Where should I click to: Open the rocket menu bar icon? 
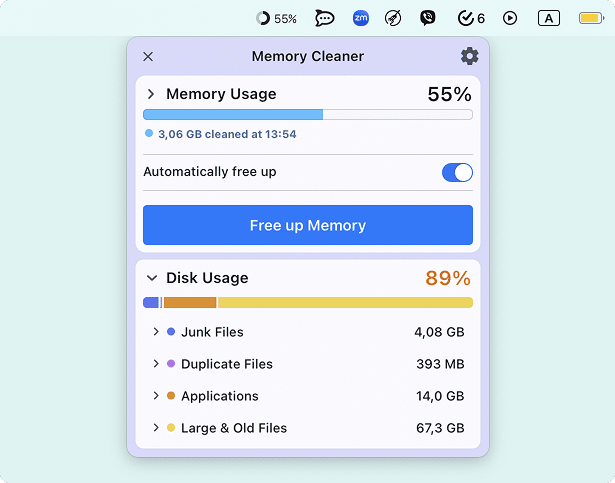pyautogui.click(x=393, y=18)
